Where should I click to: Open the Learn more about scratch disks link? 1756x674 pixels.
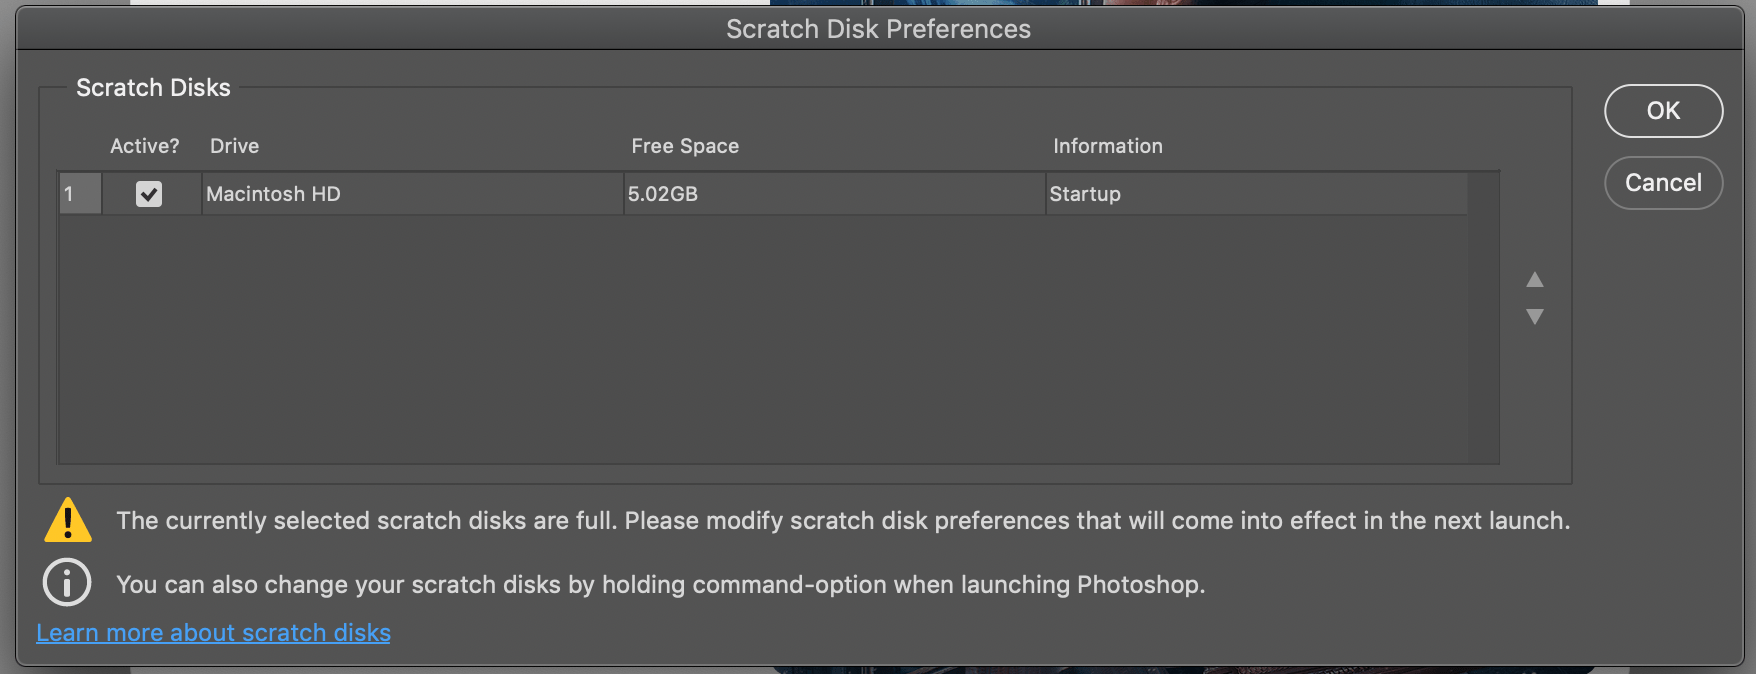tap(213, 632)
